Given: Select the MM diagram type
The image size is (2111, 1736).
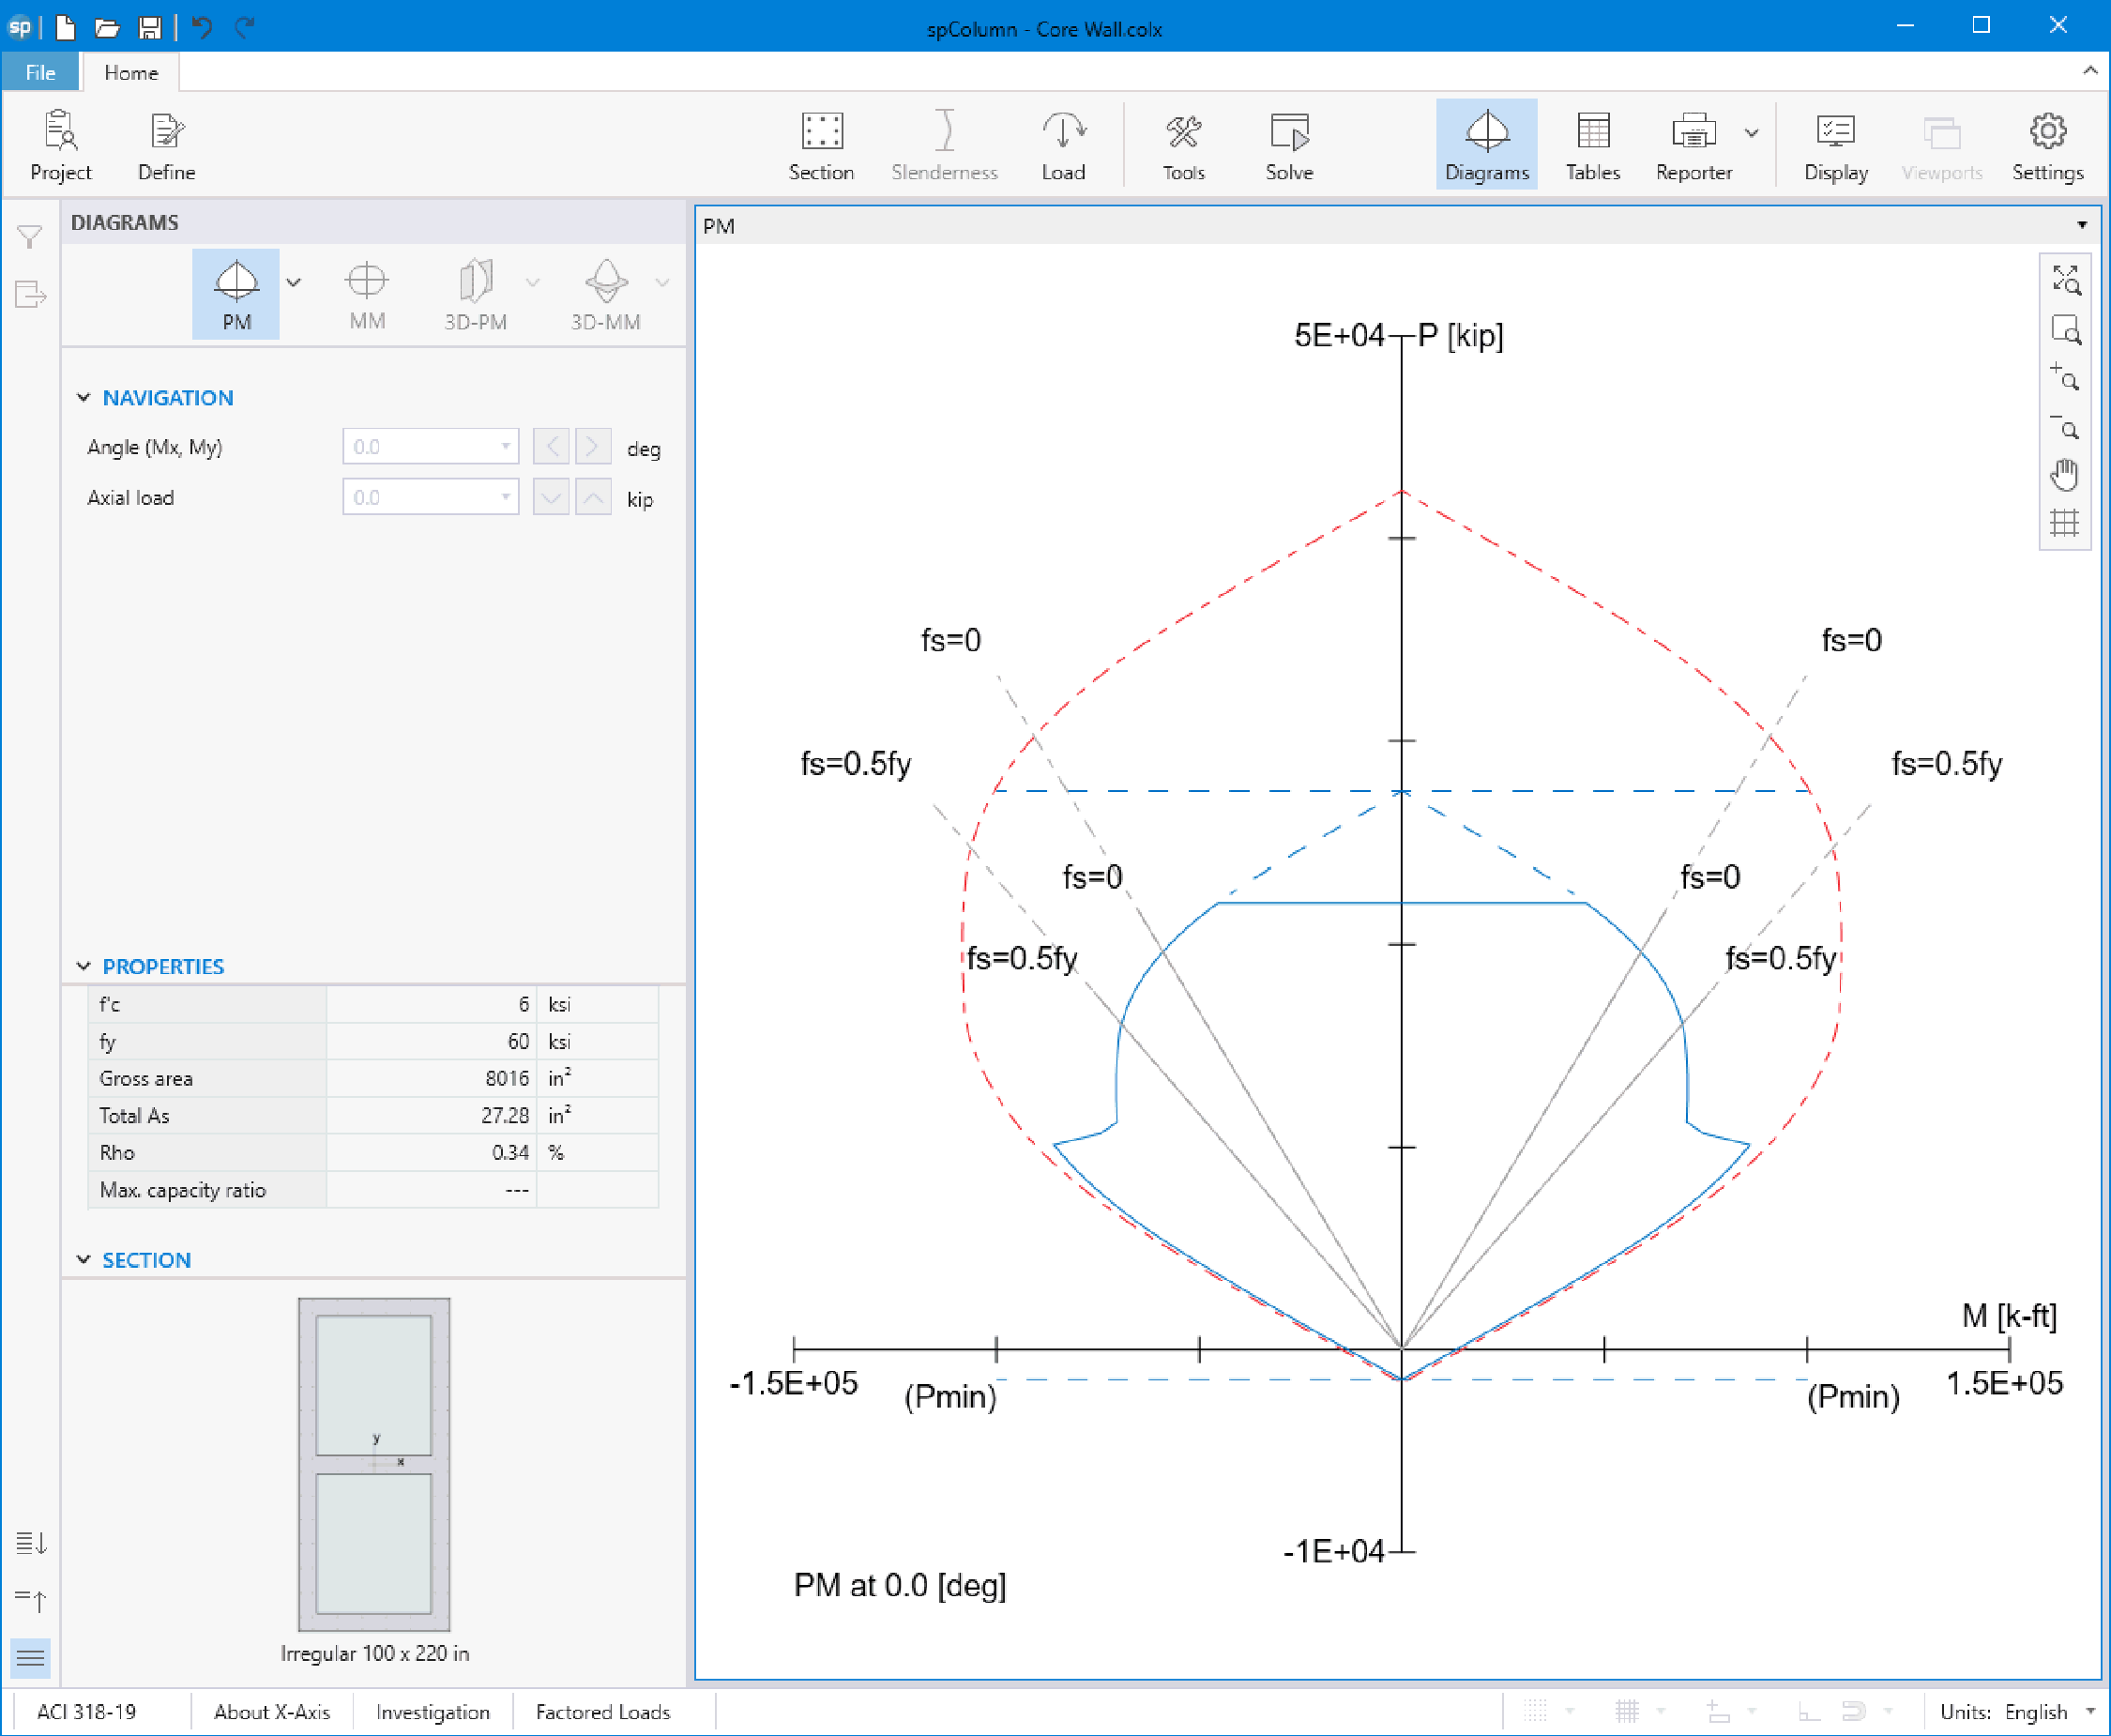Looking at the screenshot, I should (367, 294).
